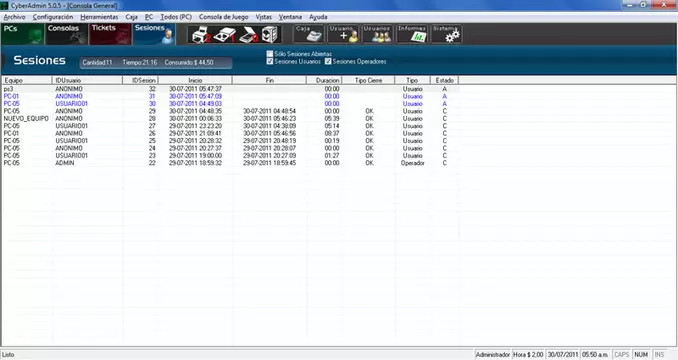
Task: Sort by Equipo column header
Action: pyautogui.click(x=27, y=80)
